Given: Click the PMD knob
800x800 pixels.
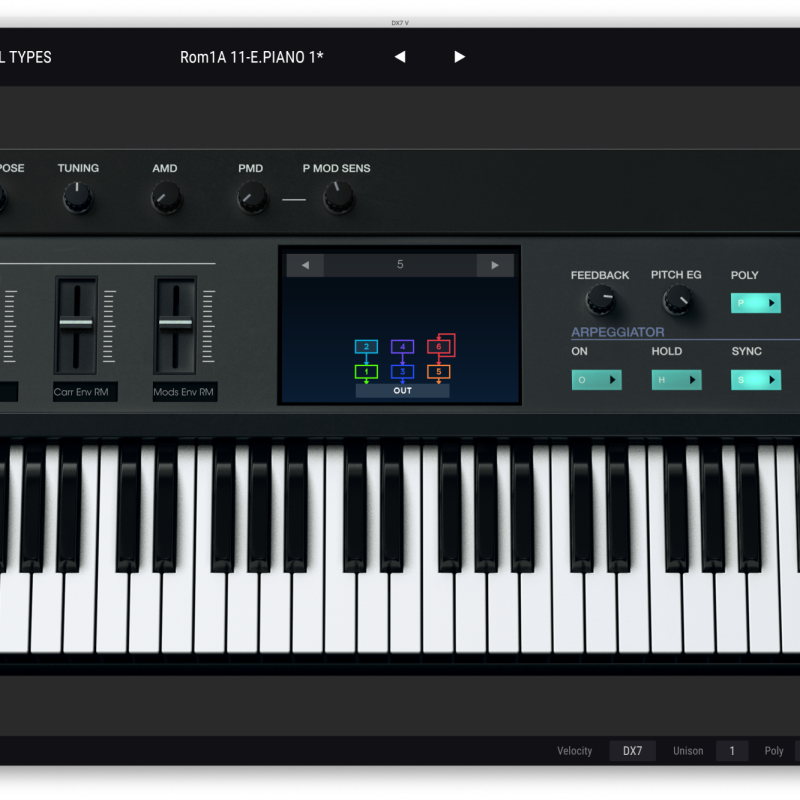Looking at the screenshot, I should [252, 198].
